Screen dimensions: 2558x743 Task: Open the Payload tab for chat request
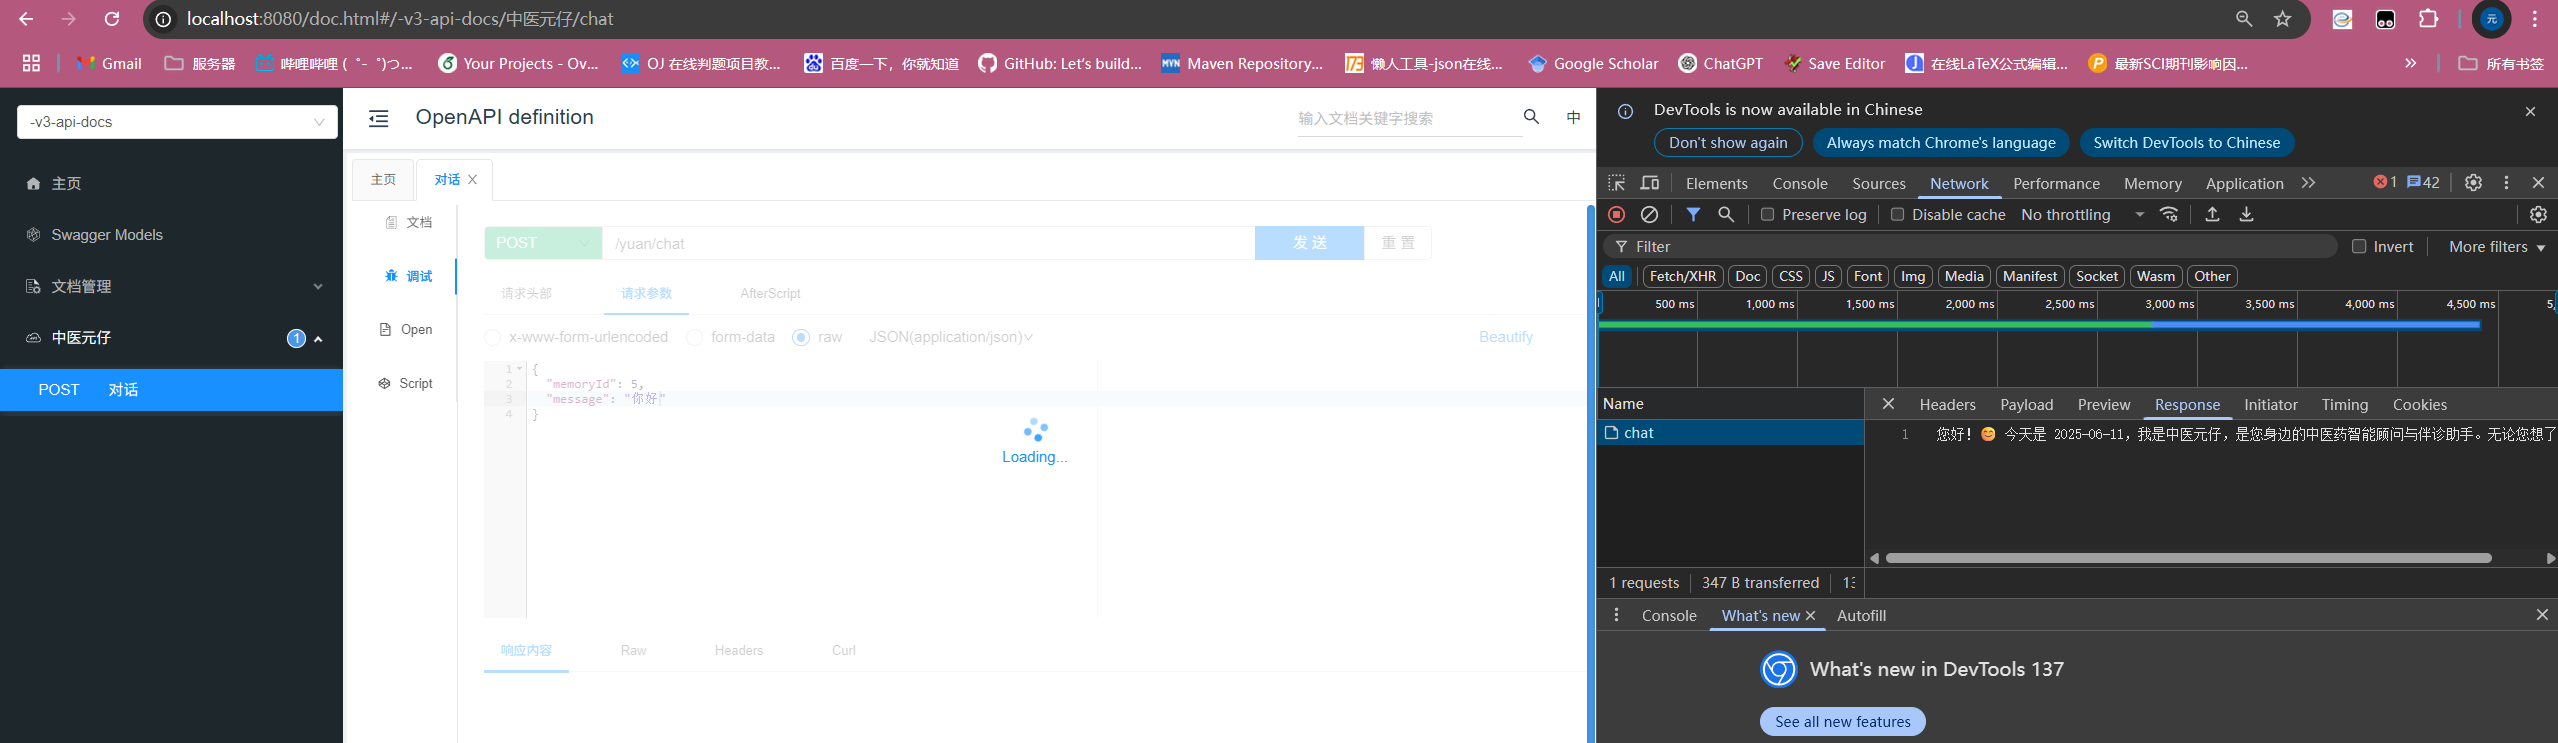point(2026,405)
